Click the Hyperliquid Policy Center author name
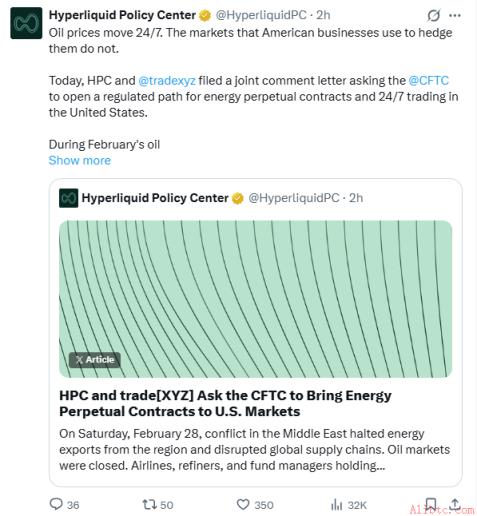 point(122,15)
